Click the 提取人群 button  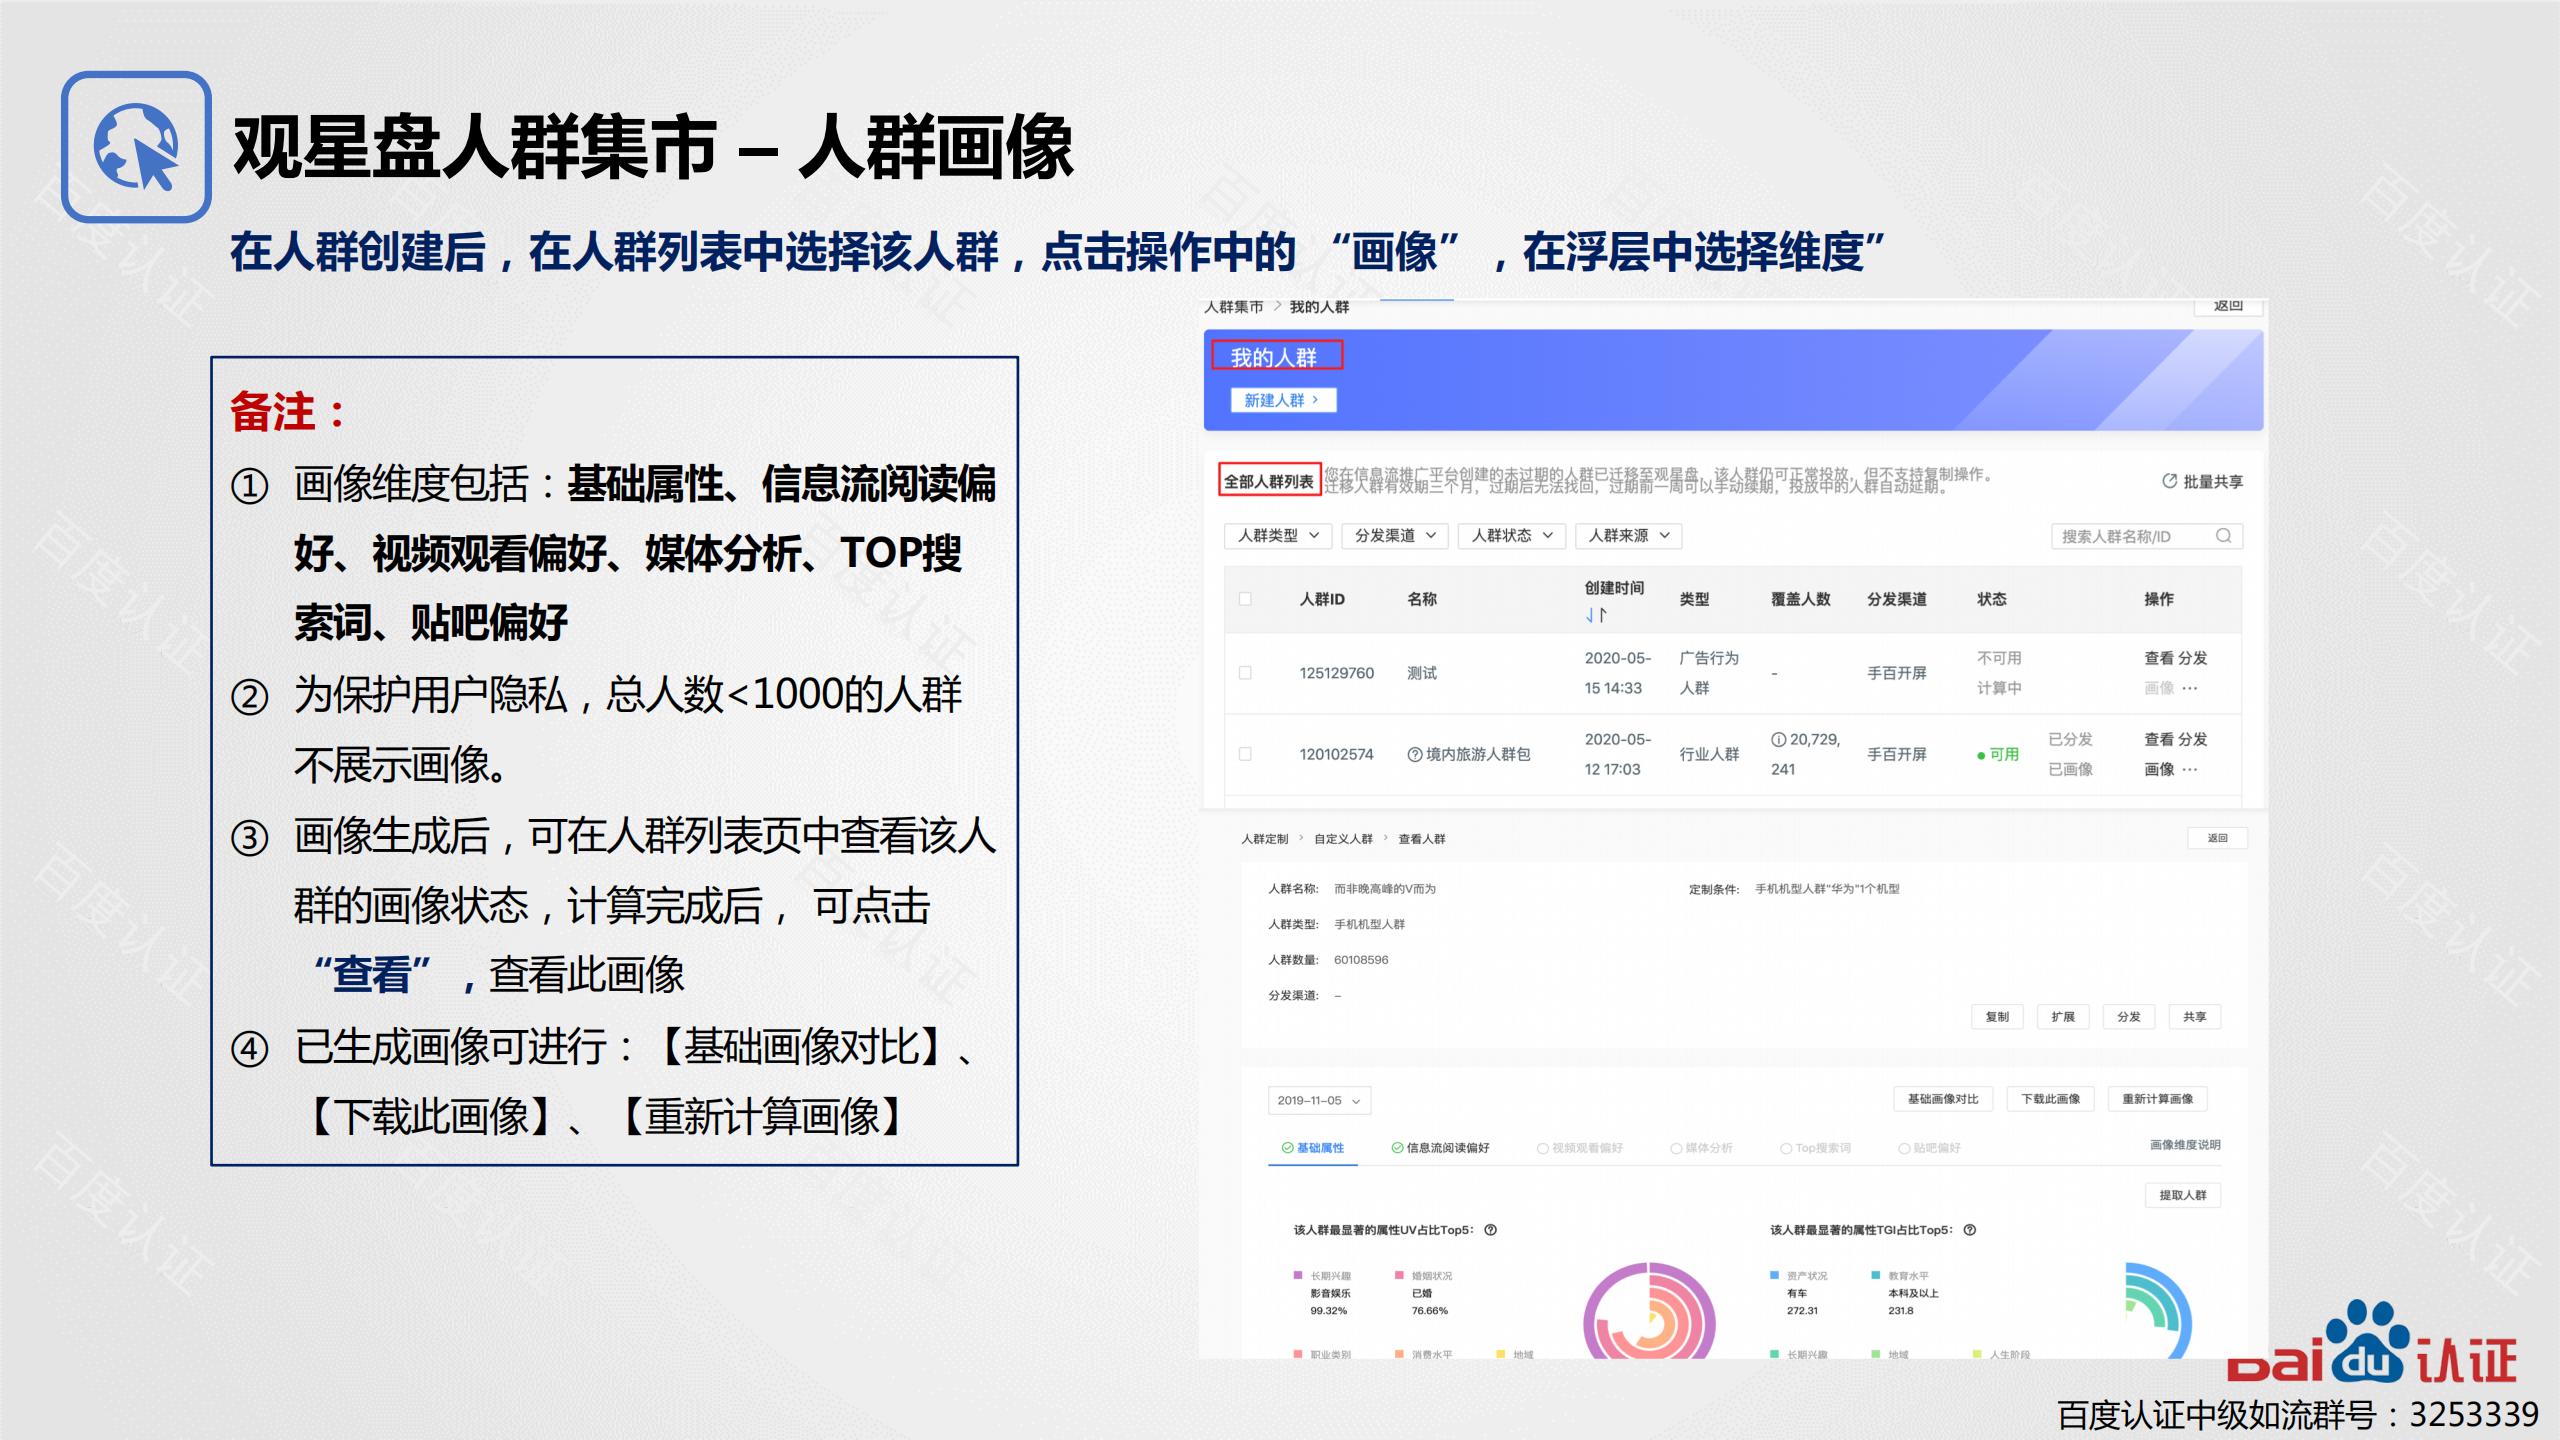click(x=2183, y=1195)
